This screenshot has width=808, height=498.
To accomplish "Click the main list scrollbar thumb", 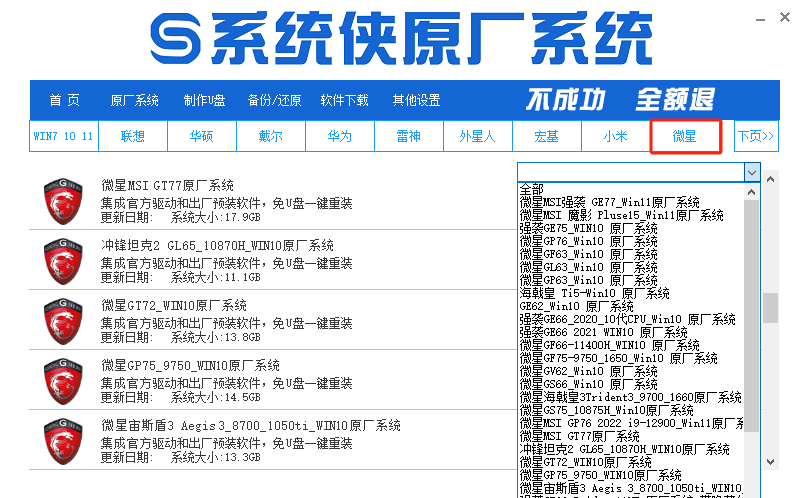I will pos(770,308).
